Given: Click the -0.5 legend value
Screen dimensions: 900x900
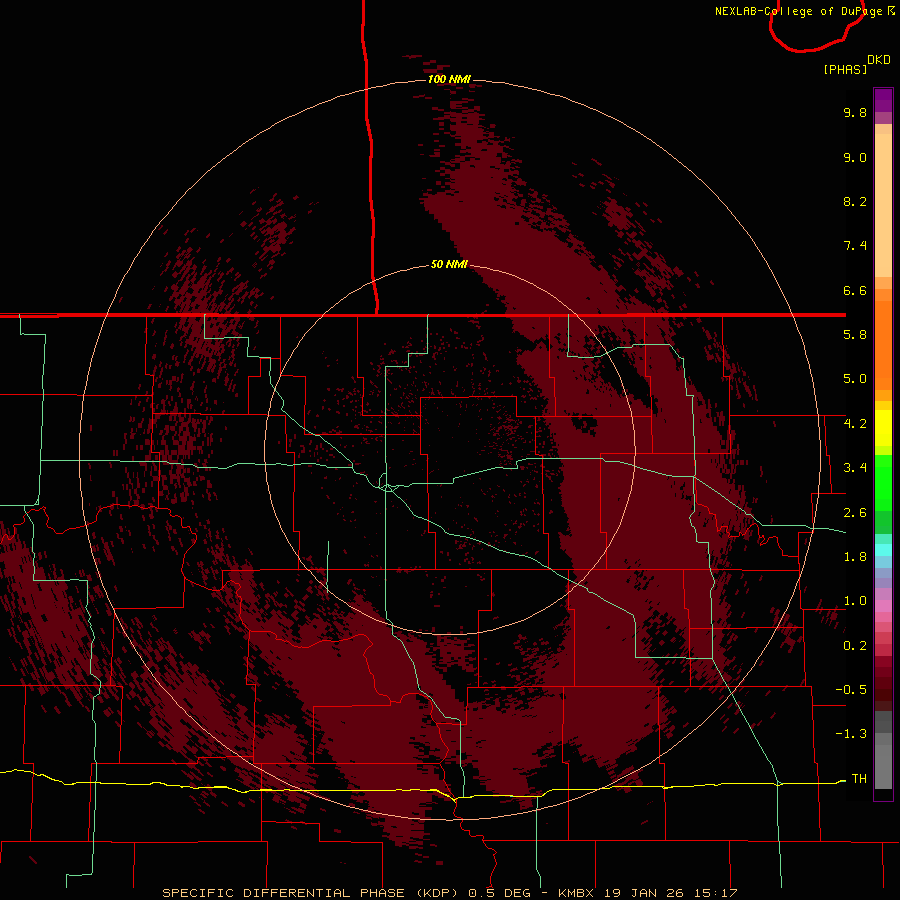Looking at the screenshot, I should tap(851, 690).
